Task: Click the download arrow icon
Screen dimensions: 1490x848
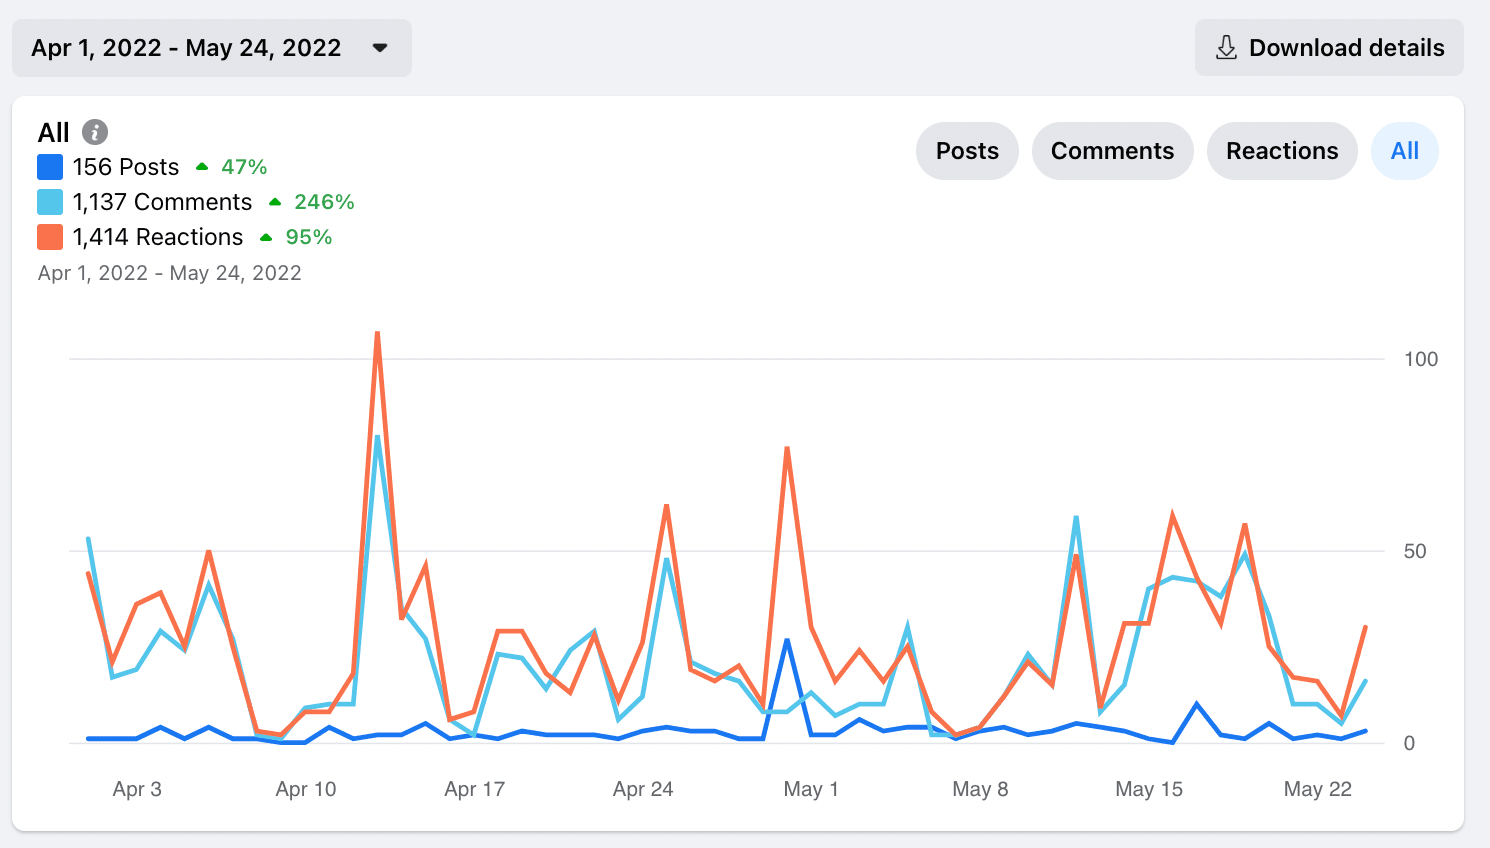Action: pos(1226,48)
